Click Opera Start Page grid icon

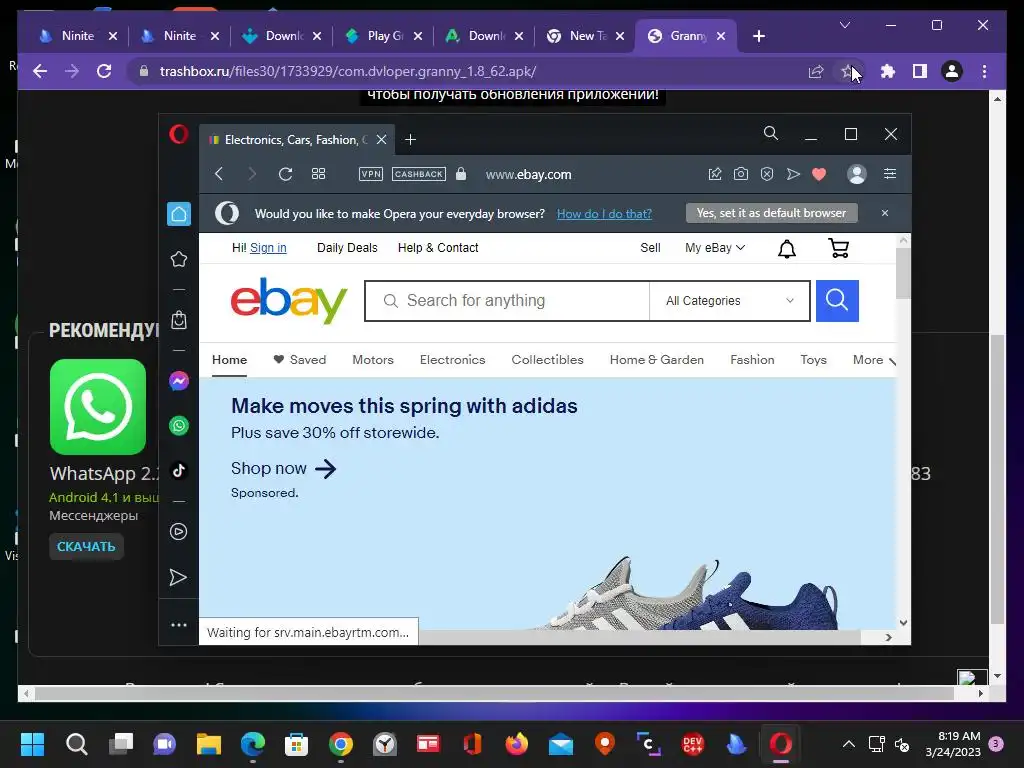tap(318, 174)
